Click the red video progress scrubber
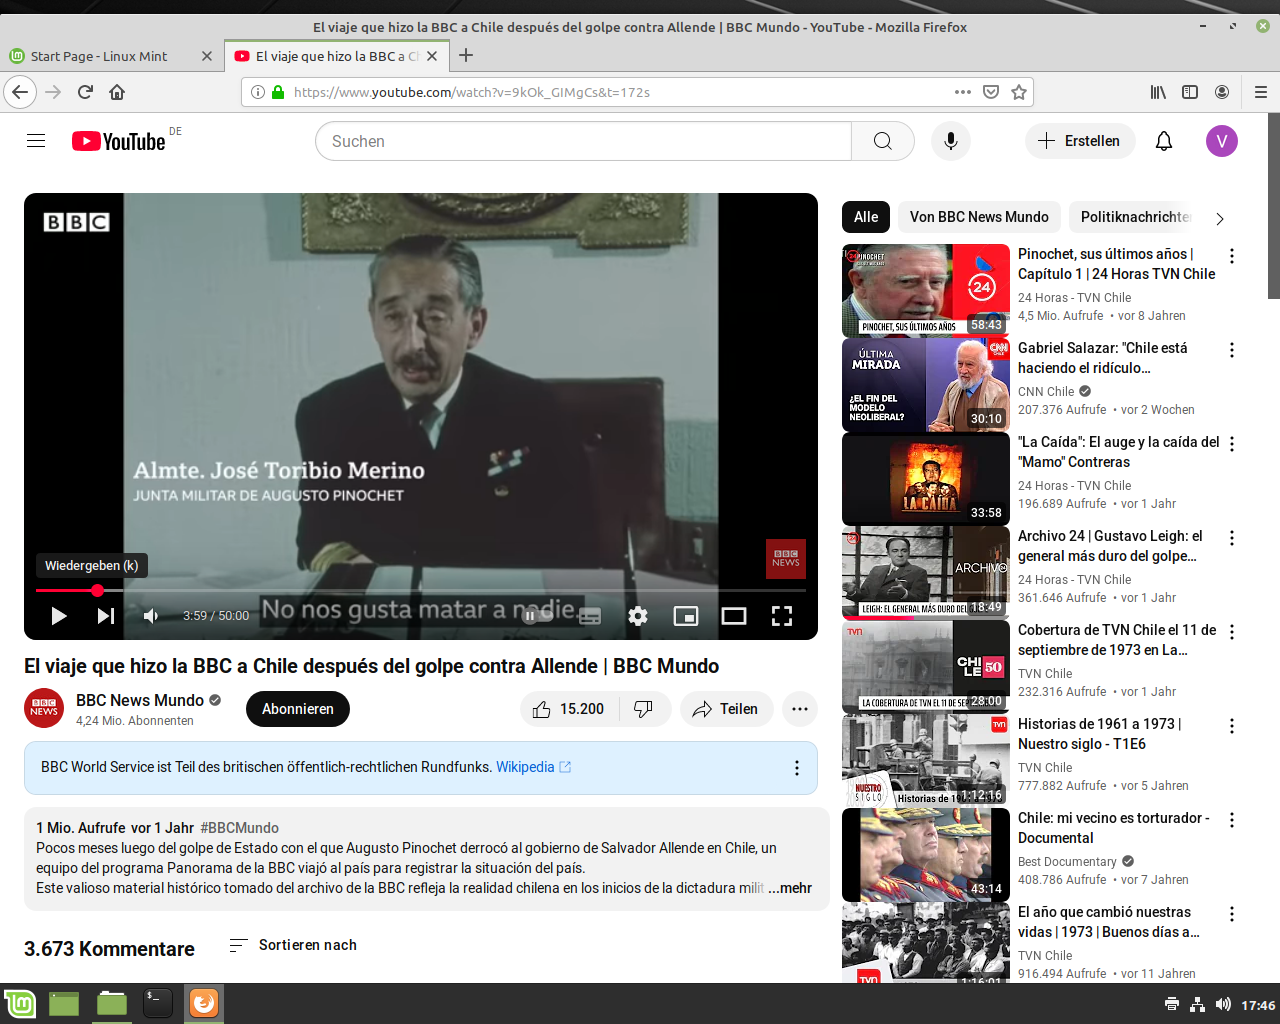Screen dimensions: 1280x1024 97,590
